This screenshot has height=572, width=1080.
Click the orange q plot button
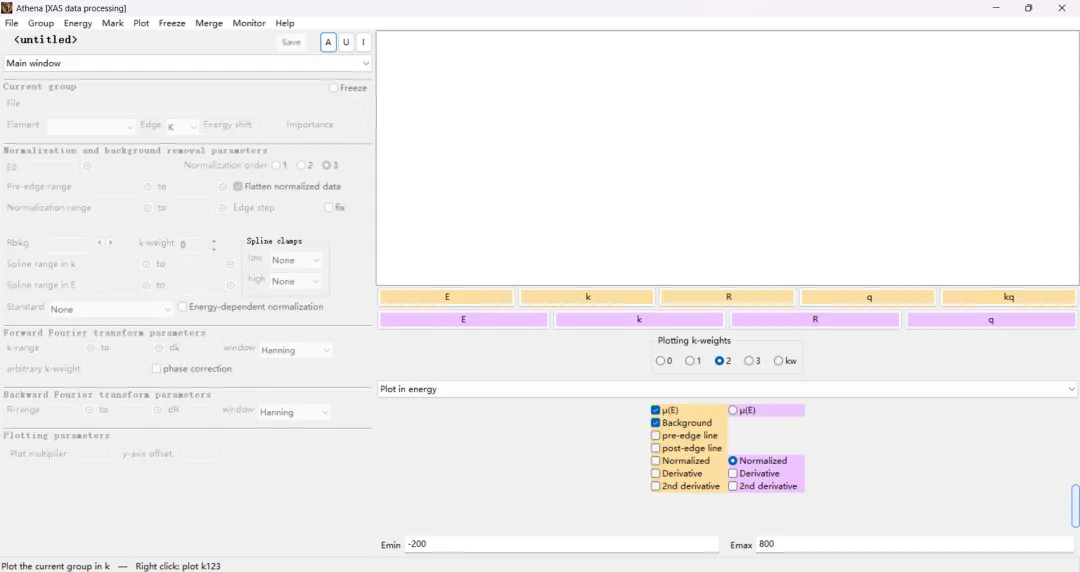869,297
